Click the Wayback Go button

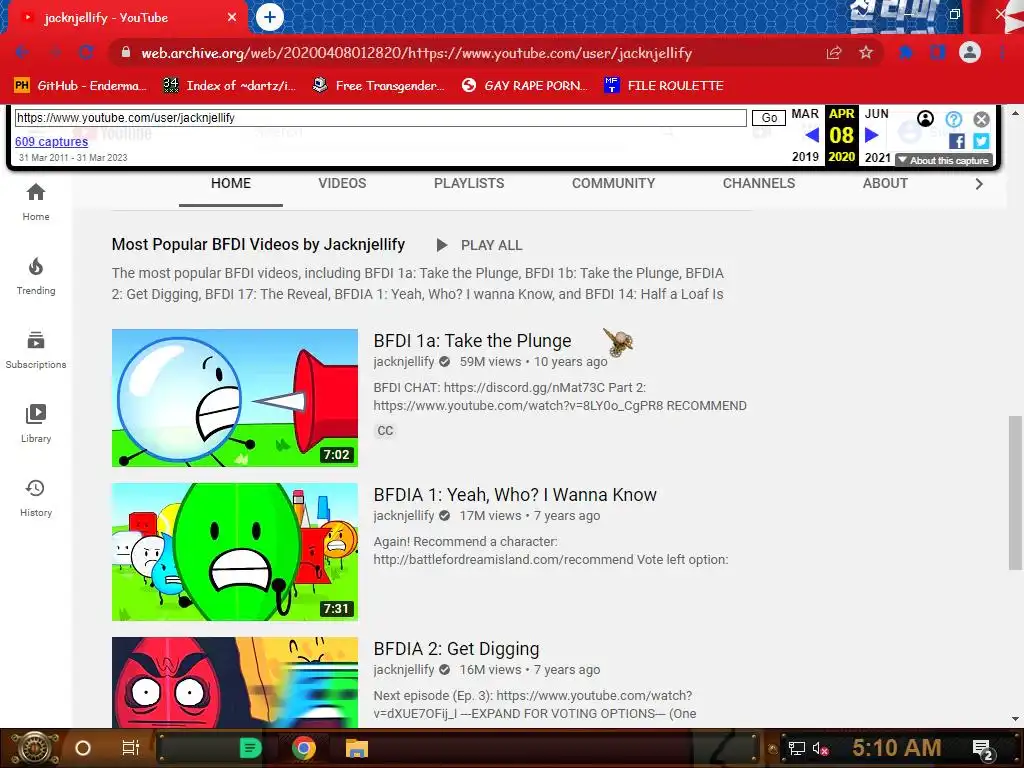(769, 118)
